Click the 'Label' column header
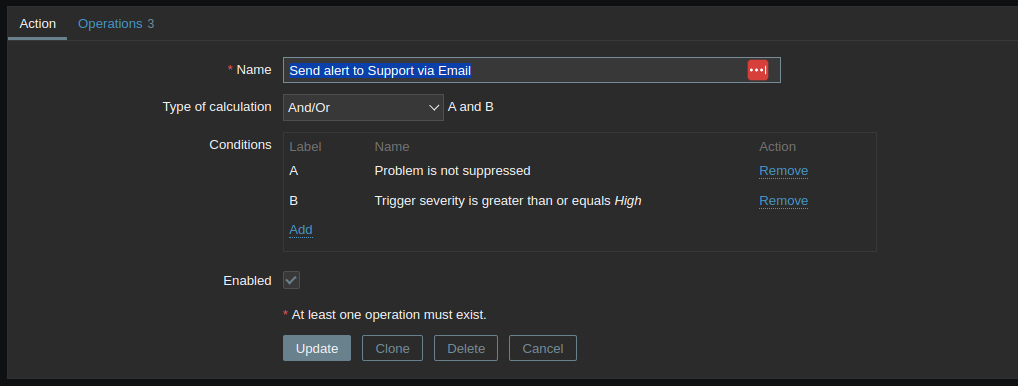 pos(305,147)
